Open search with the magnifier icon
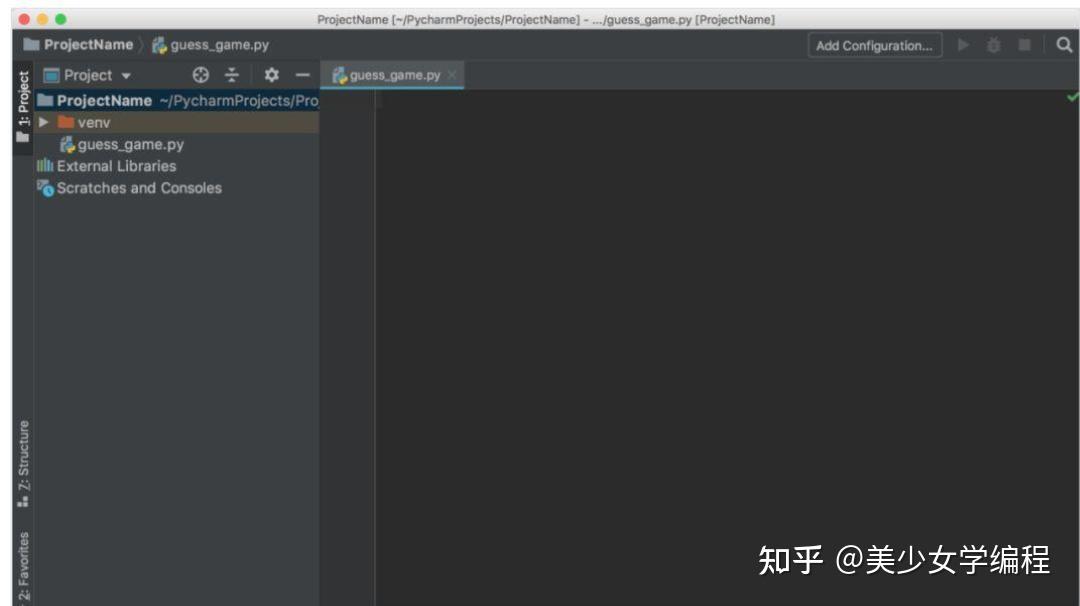The width and height of the screenshot is (1080, 606). [1065, 44]
